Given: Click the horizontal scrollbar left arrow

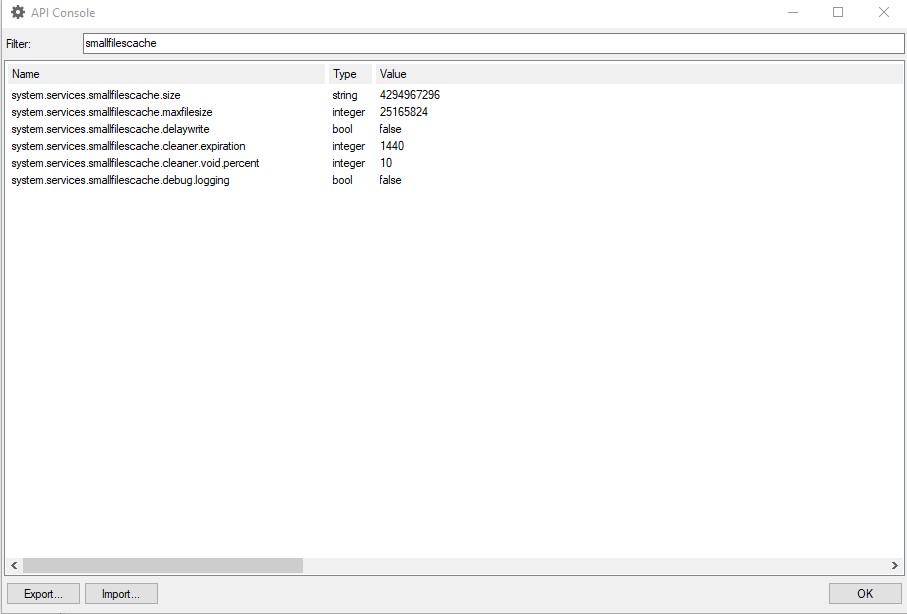Looking at the screenshot, I should coord(14,565).
